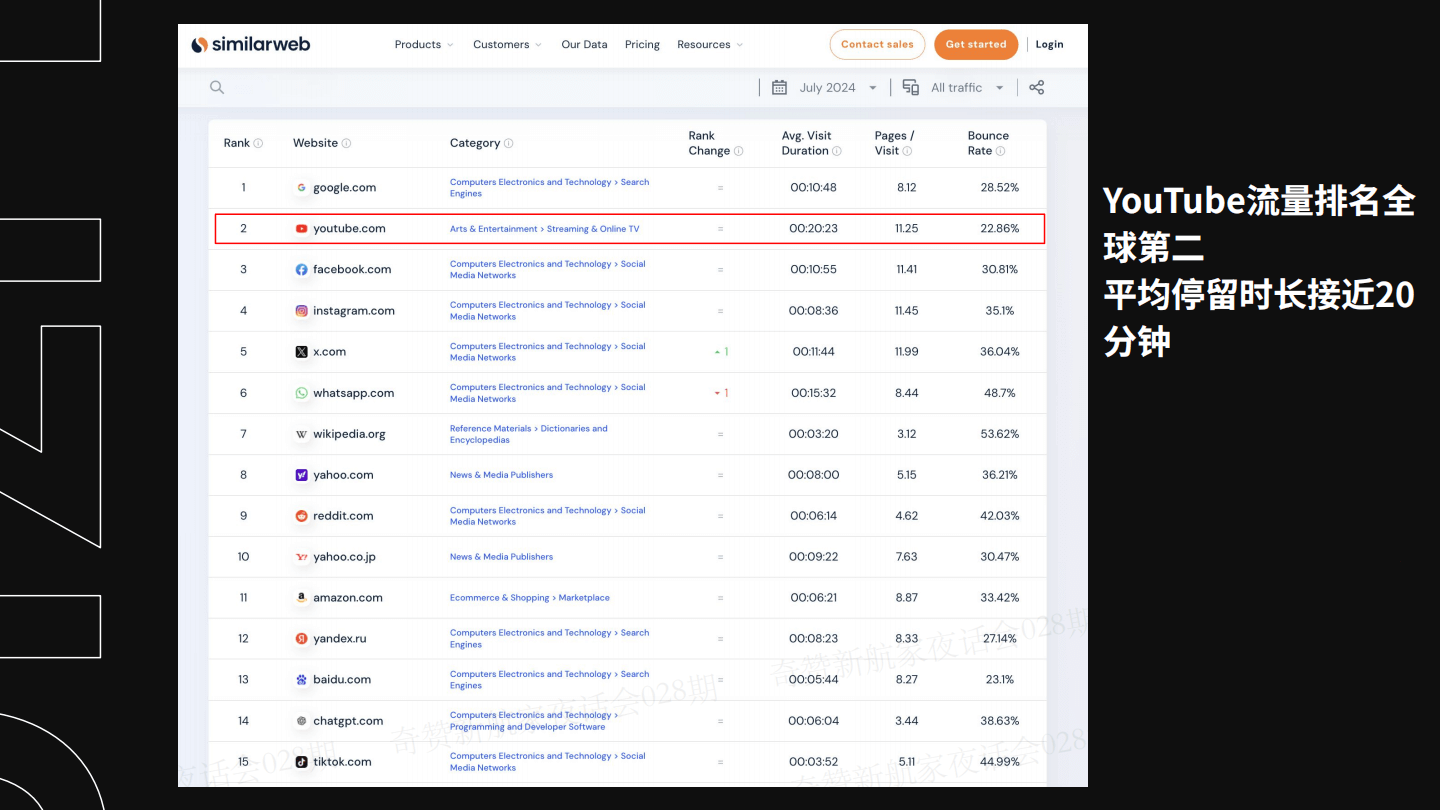Open the All traffic dropdown

tap(967, 87)
